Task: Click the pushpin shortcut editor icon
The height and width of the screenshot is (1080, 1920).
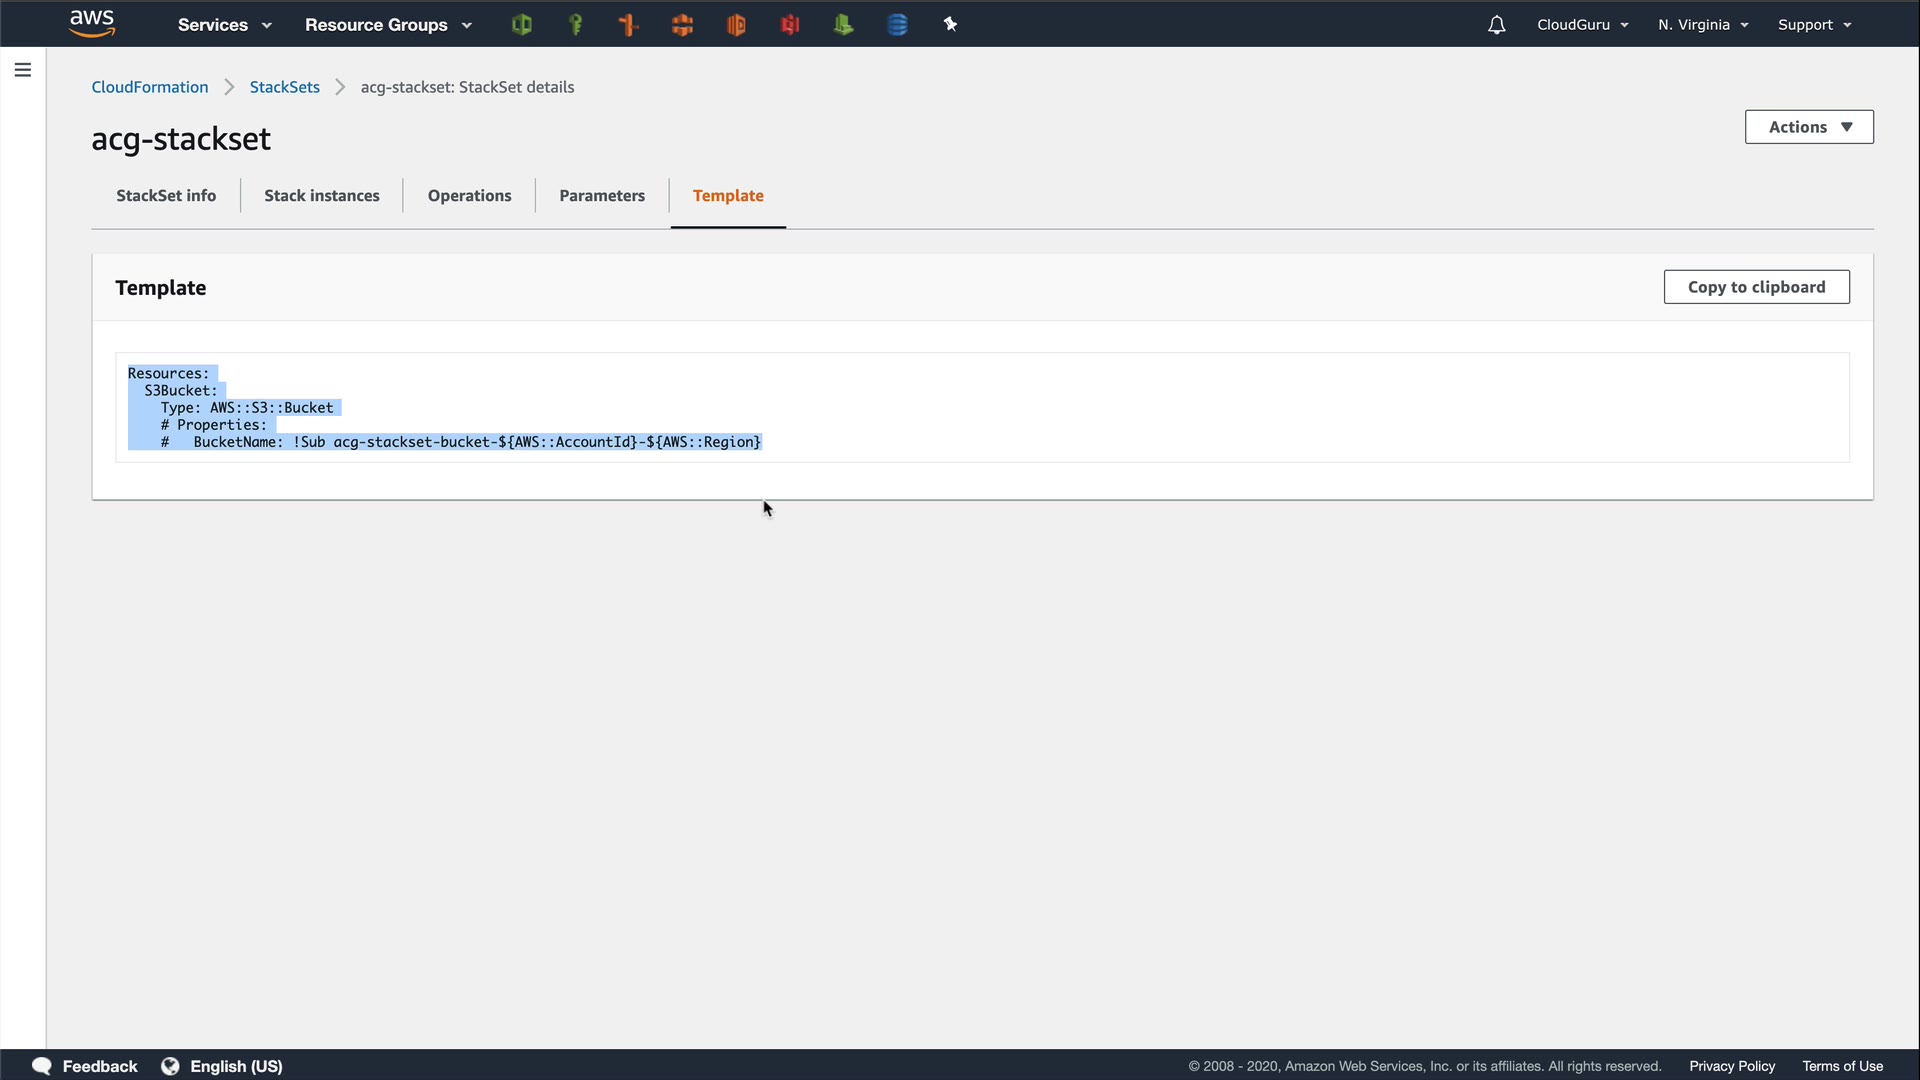Action: coord(950,25)
